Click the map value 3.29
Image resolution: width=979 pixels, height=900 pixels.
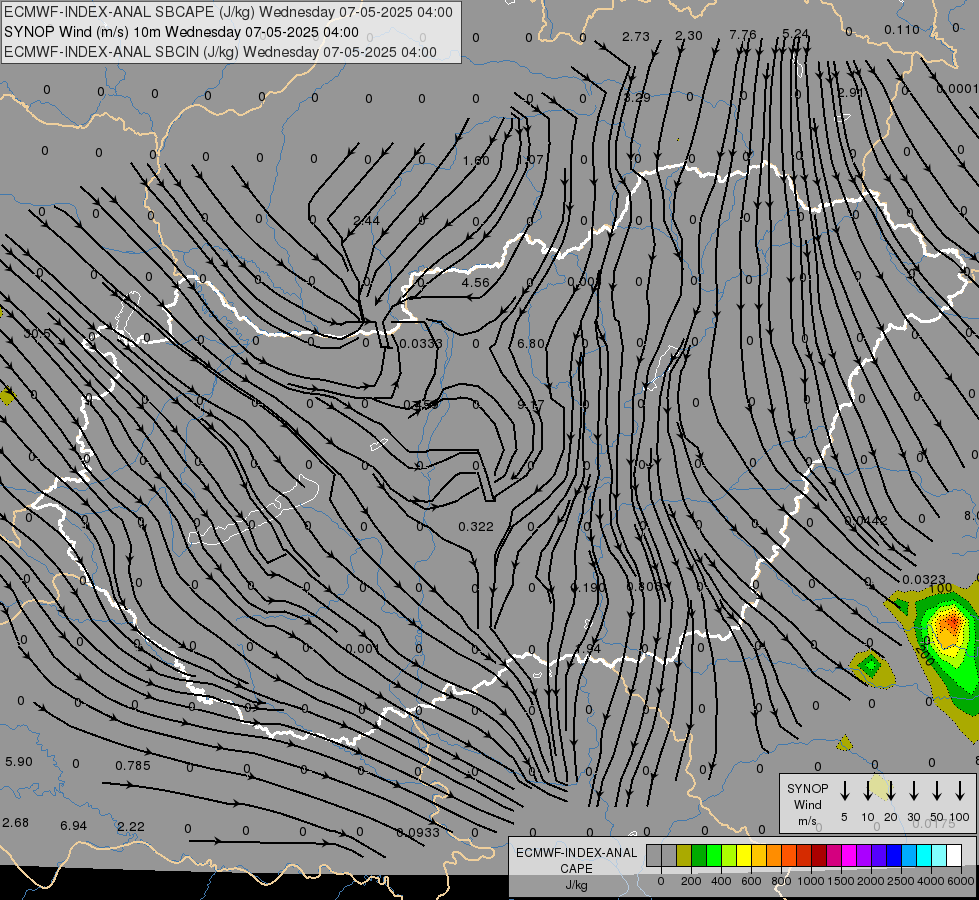pyautogui.click(x=637, y=97)
